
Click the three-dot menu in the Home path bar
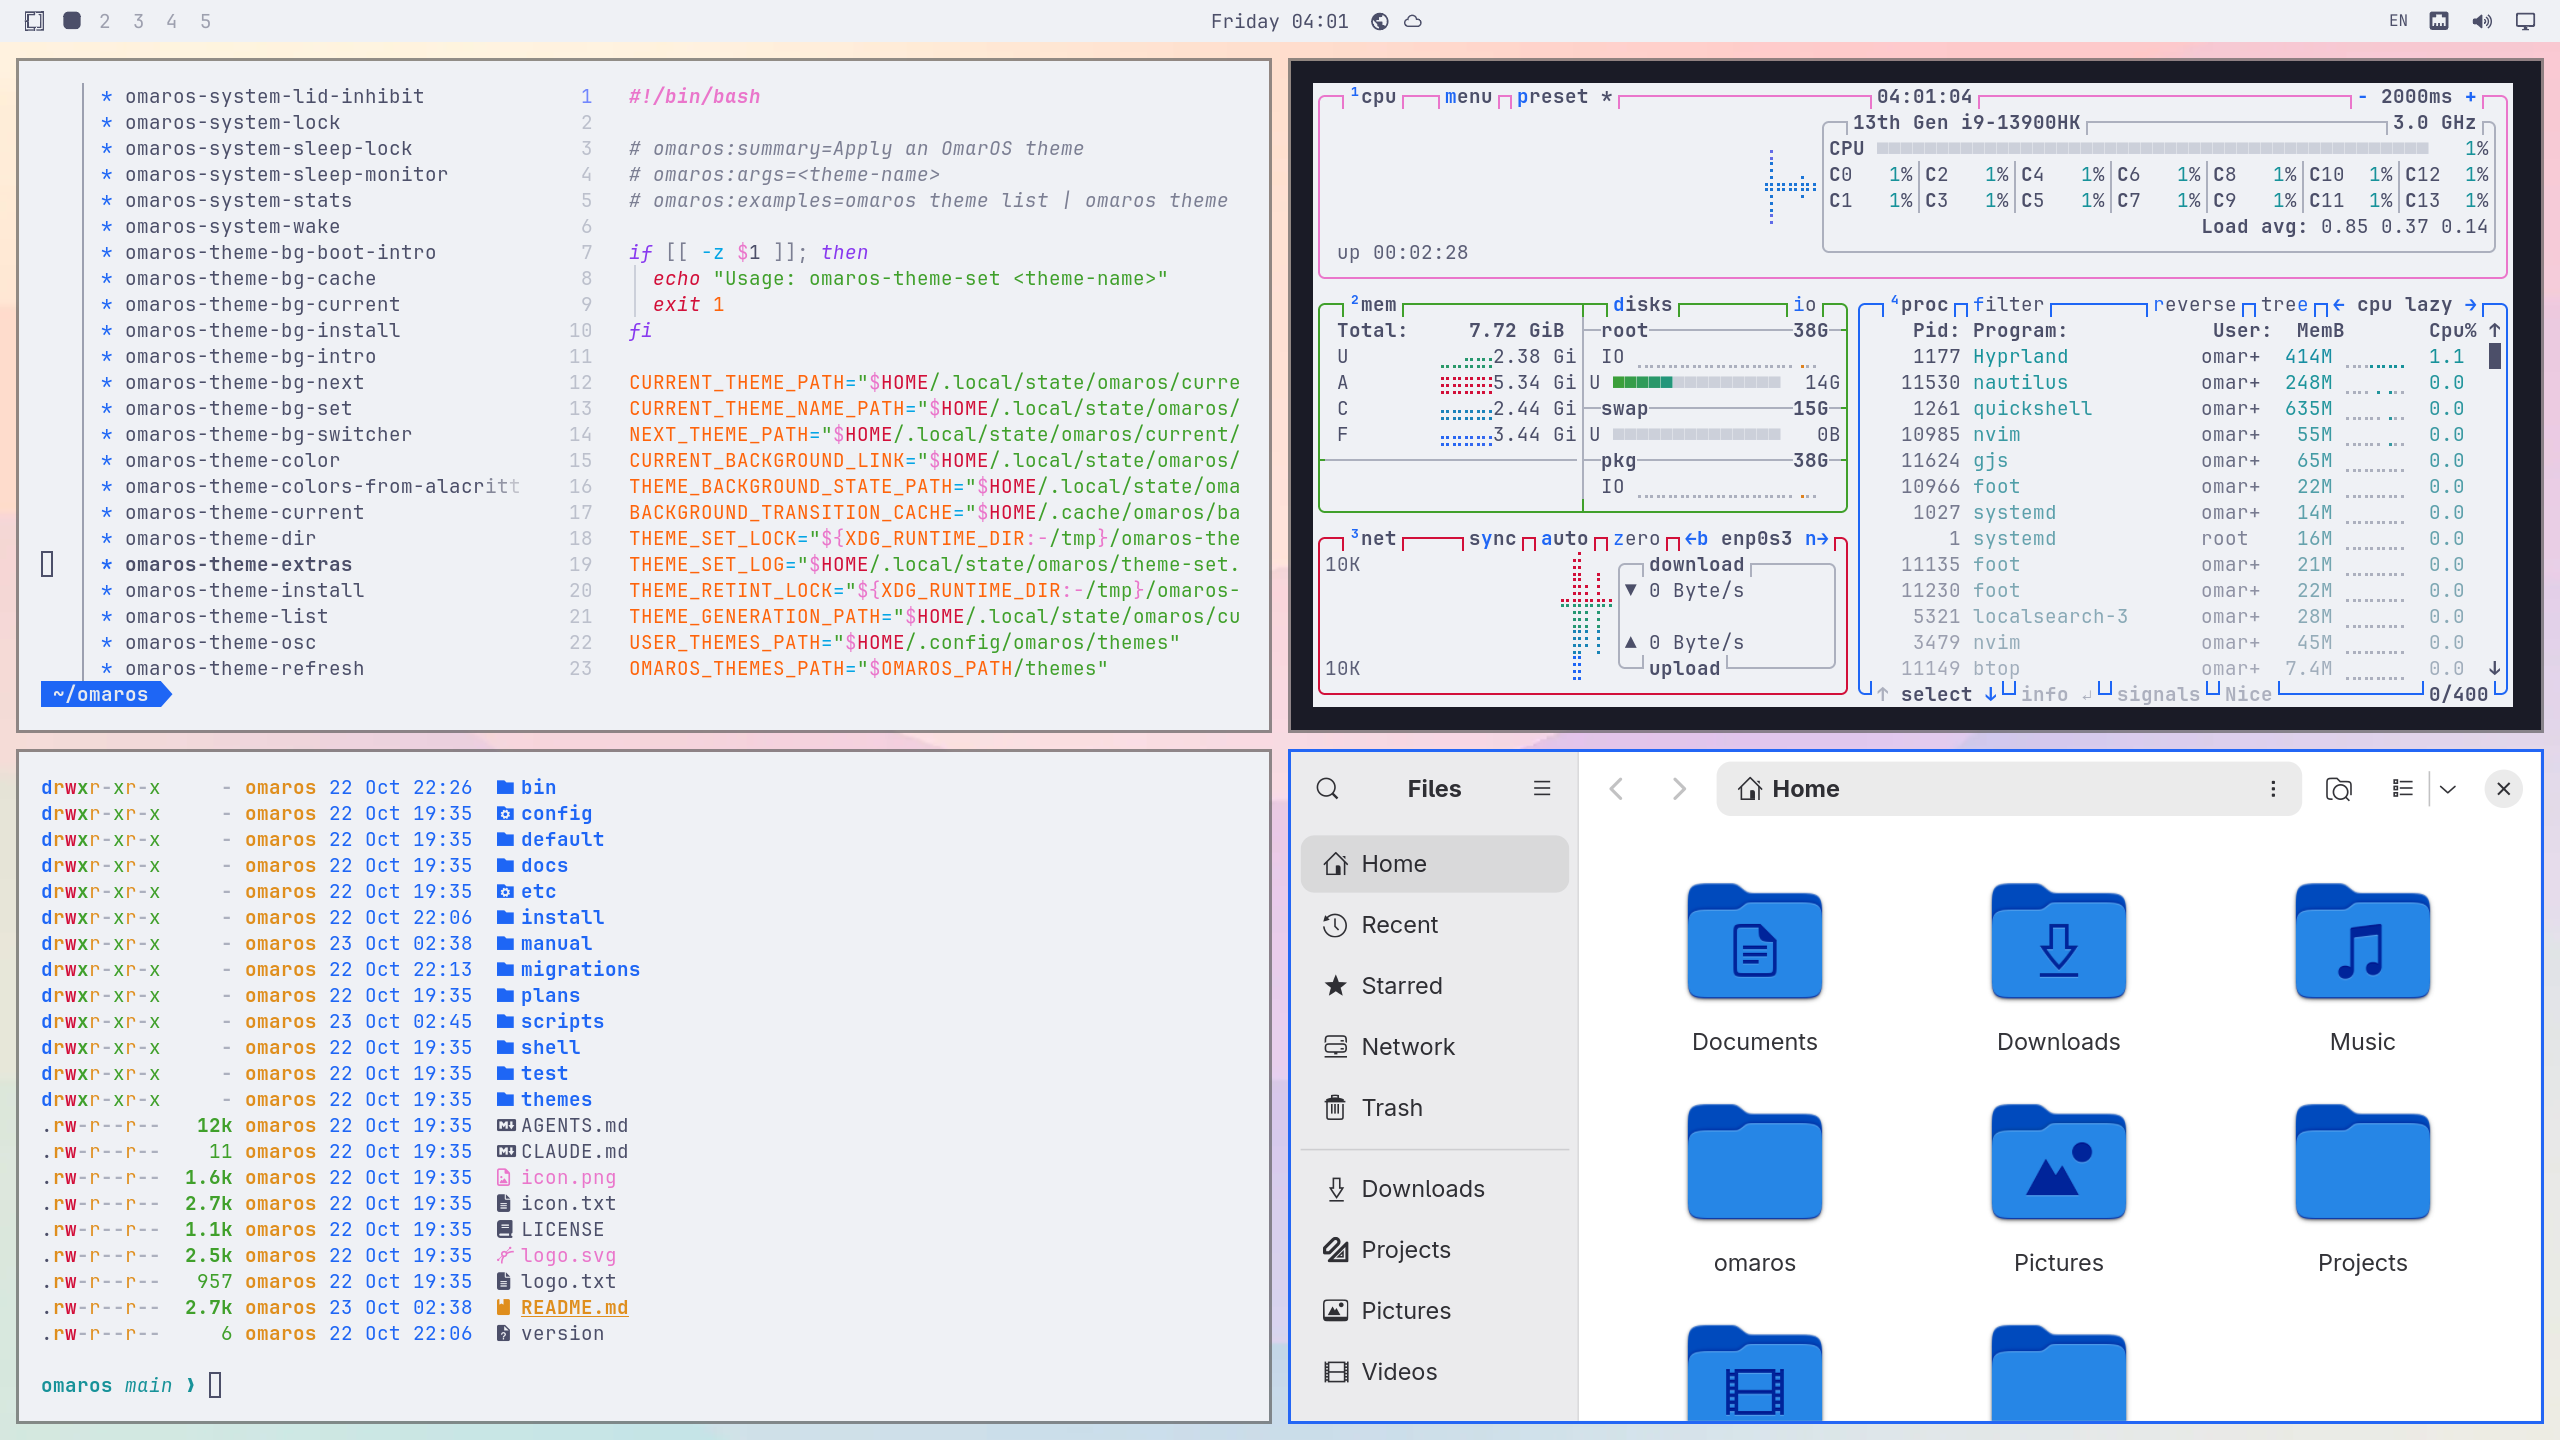click(2273, 789)
